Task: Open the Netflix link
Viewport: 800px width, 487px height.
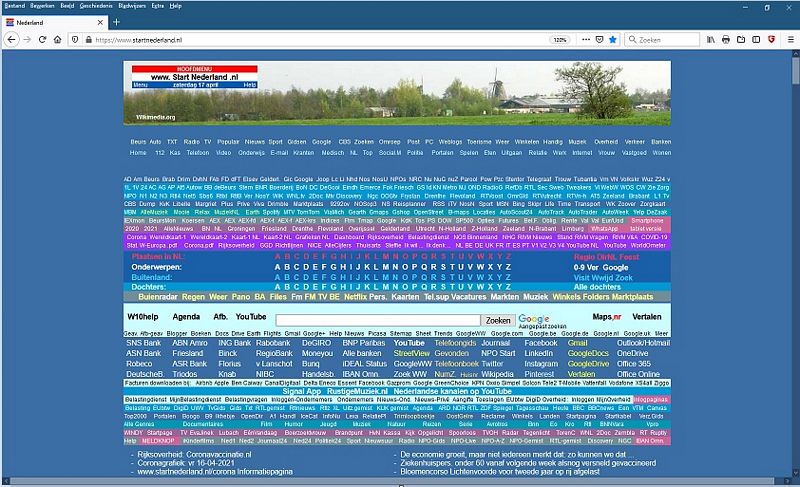Action: [x=355, y=297]
